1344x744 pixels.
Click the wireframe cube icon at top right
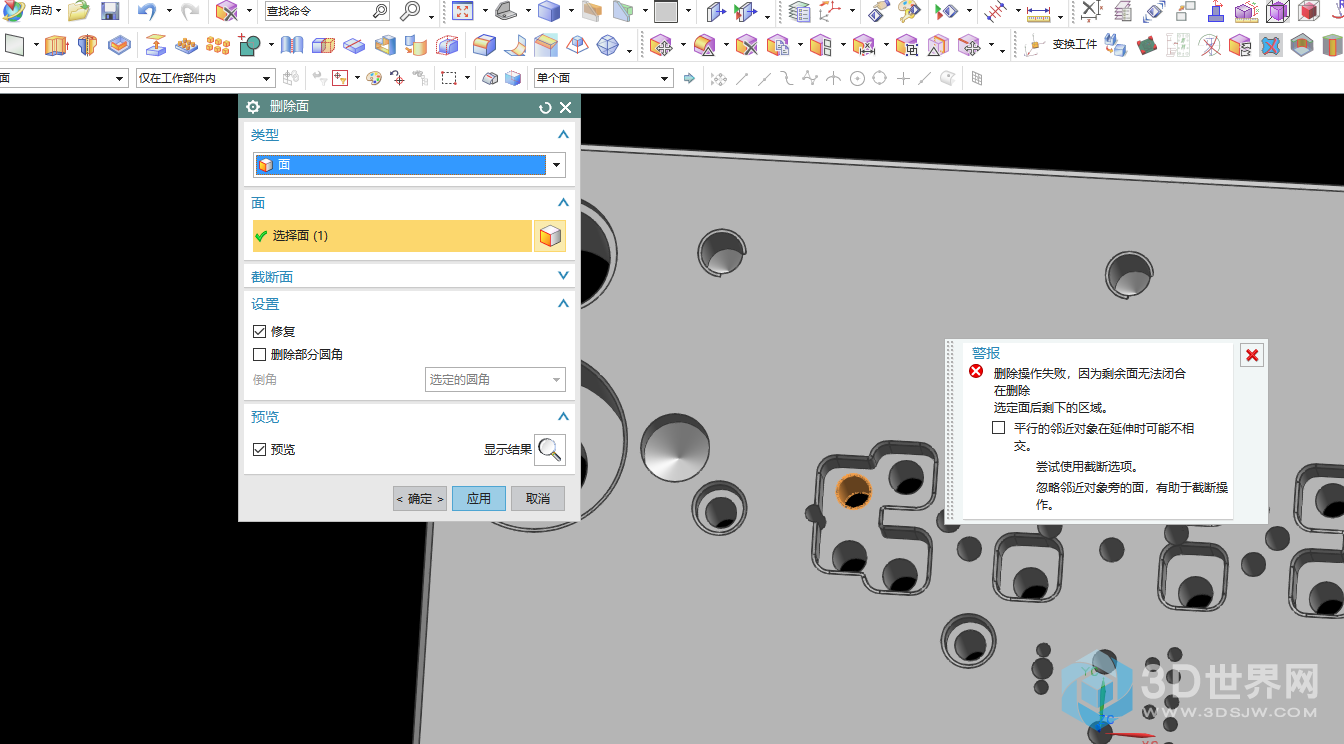(x=1278, y=12)
